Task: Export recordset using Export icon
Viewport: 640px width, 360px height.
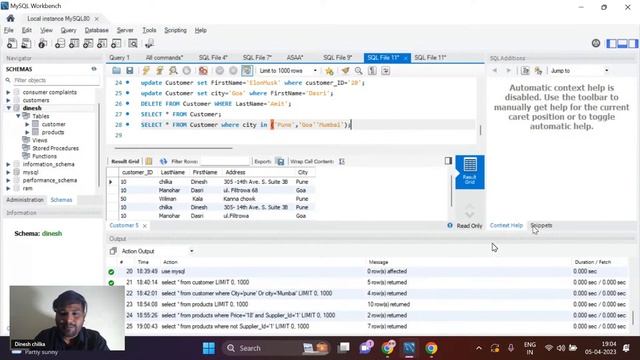Action: tap(280, 161)
